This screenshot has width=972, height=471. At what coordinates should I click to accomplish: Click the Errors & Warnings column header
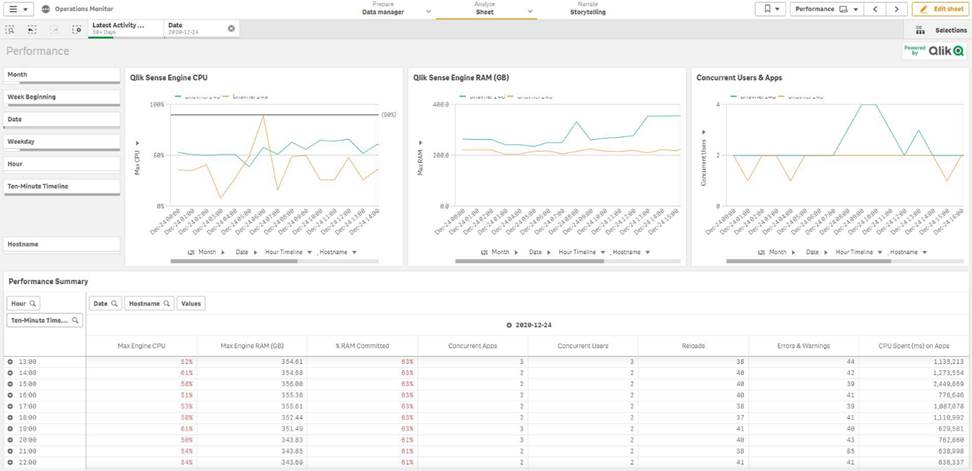click(x=803, y=346)
